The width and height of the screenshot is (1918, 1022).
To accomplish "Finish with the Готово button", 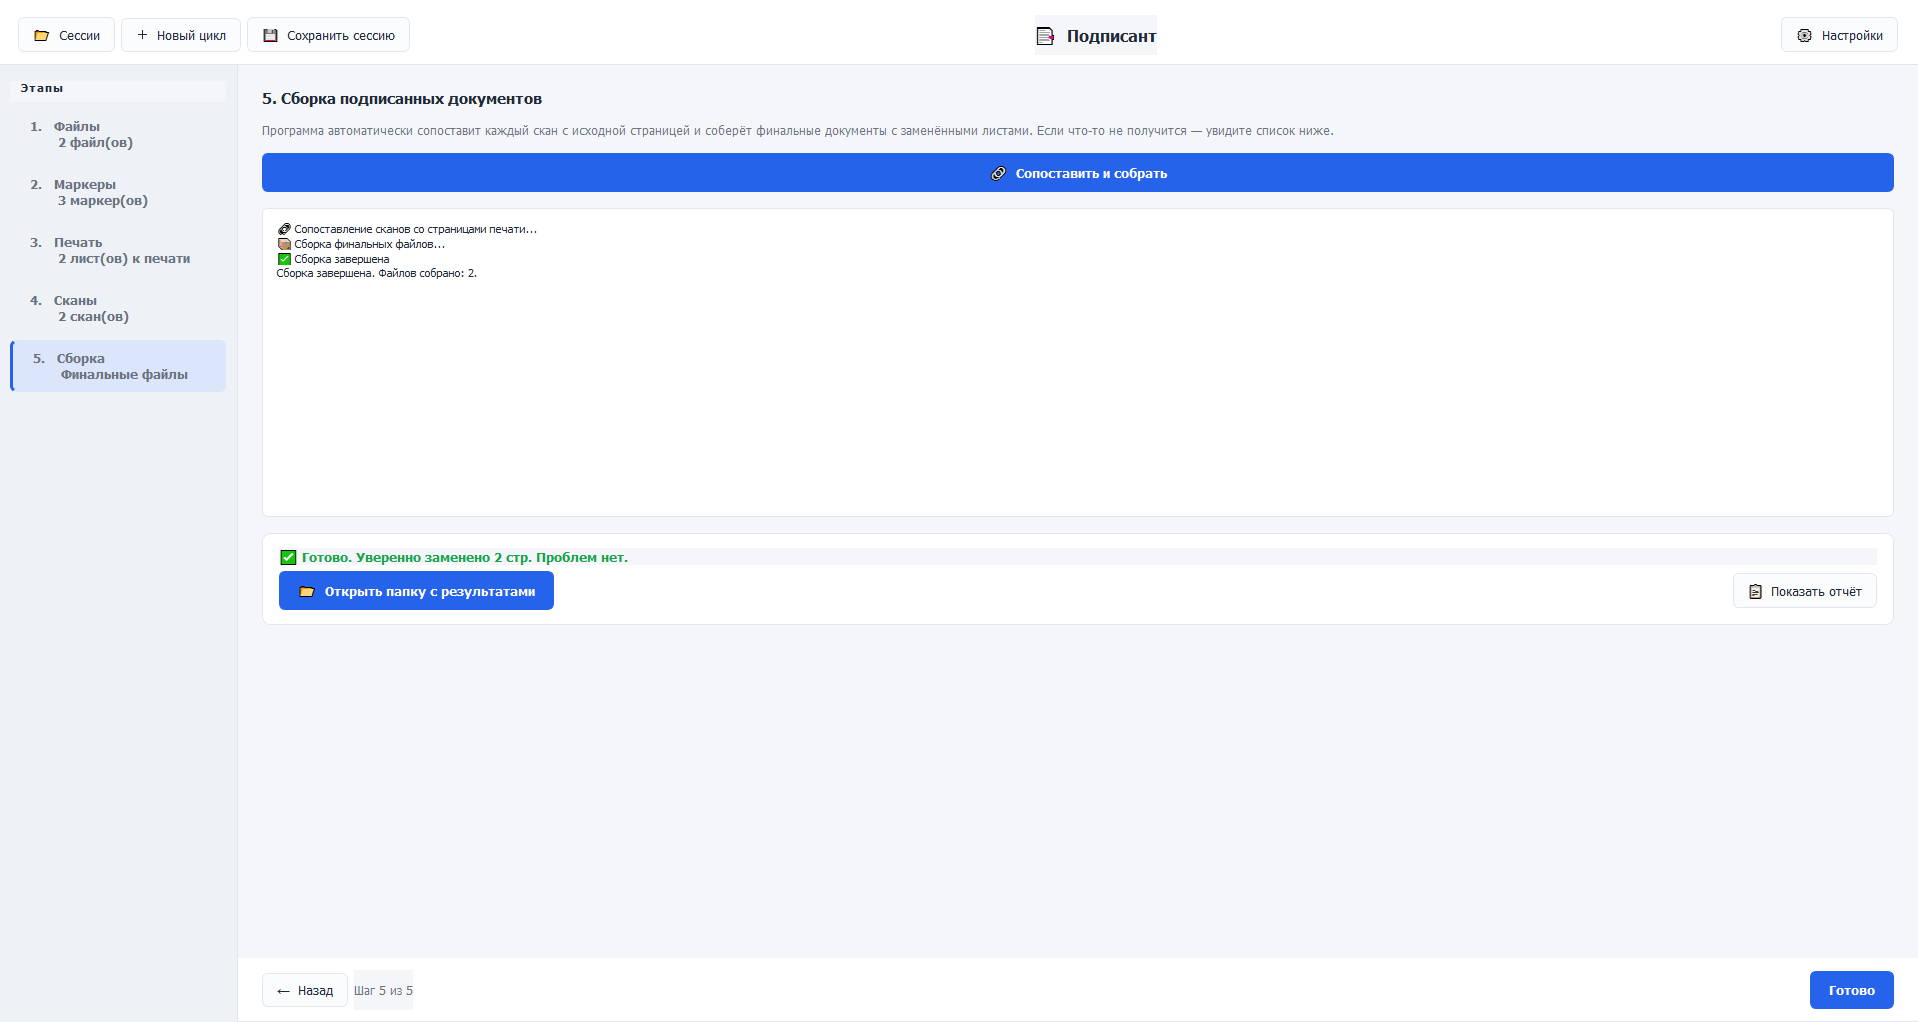I will pos(1852,990).
